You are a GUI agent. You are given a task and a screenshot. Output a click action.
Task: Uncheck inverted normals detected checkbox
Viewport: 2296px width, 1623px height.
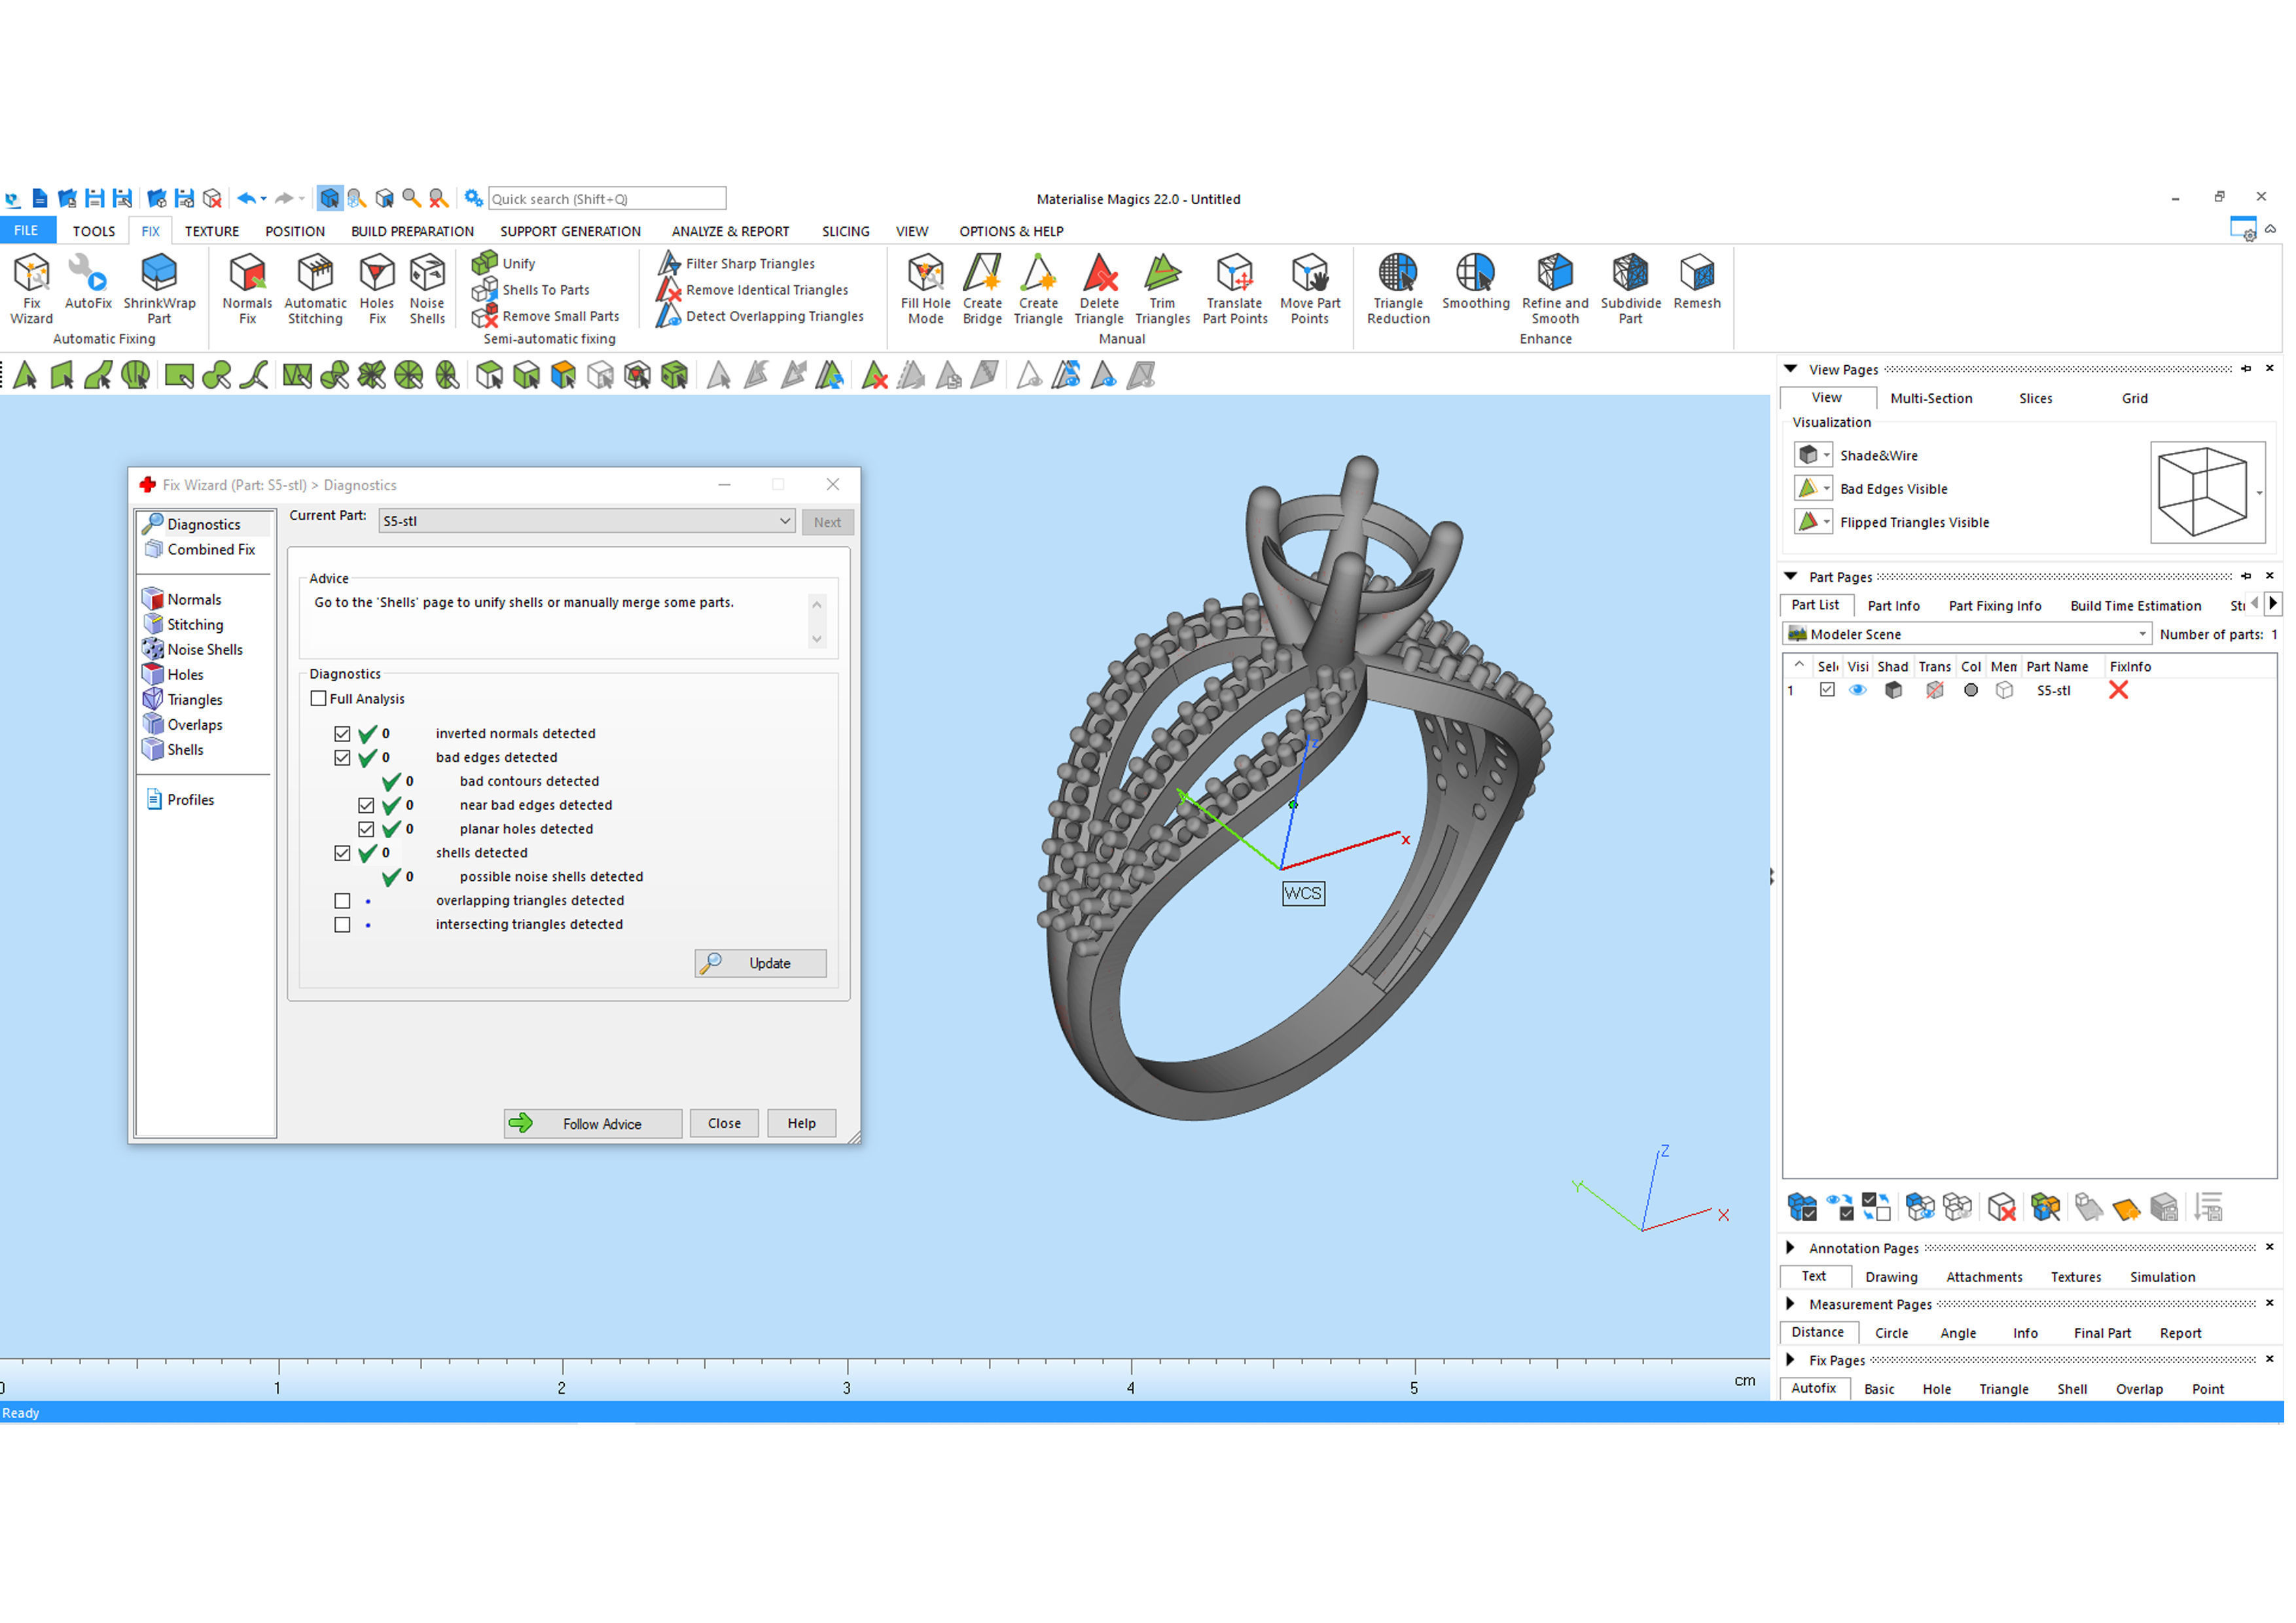click(342, 734)
